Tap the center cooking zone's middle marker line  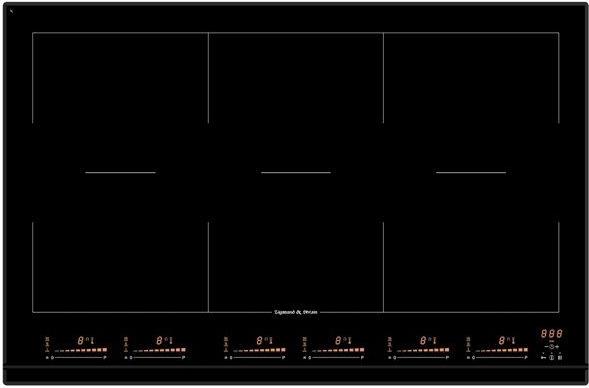(x=296, y=172)
